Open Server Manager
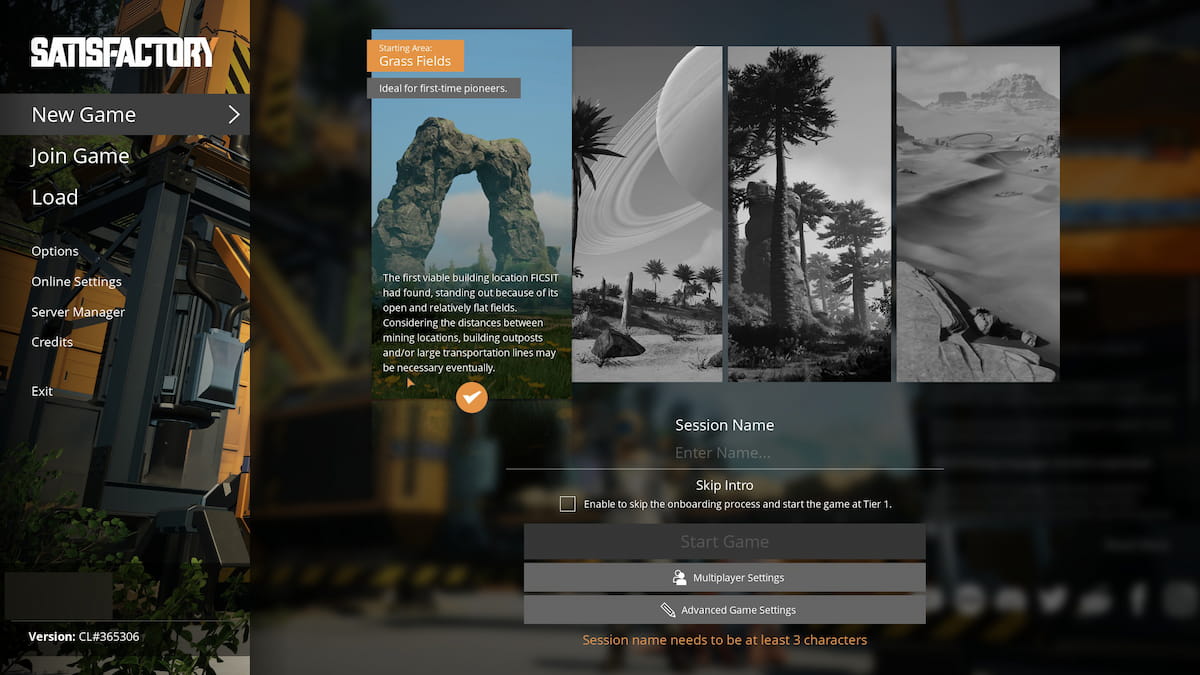This screenshot has width=1200, height=675. pos(78,312)
